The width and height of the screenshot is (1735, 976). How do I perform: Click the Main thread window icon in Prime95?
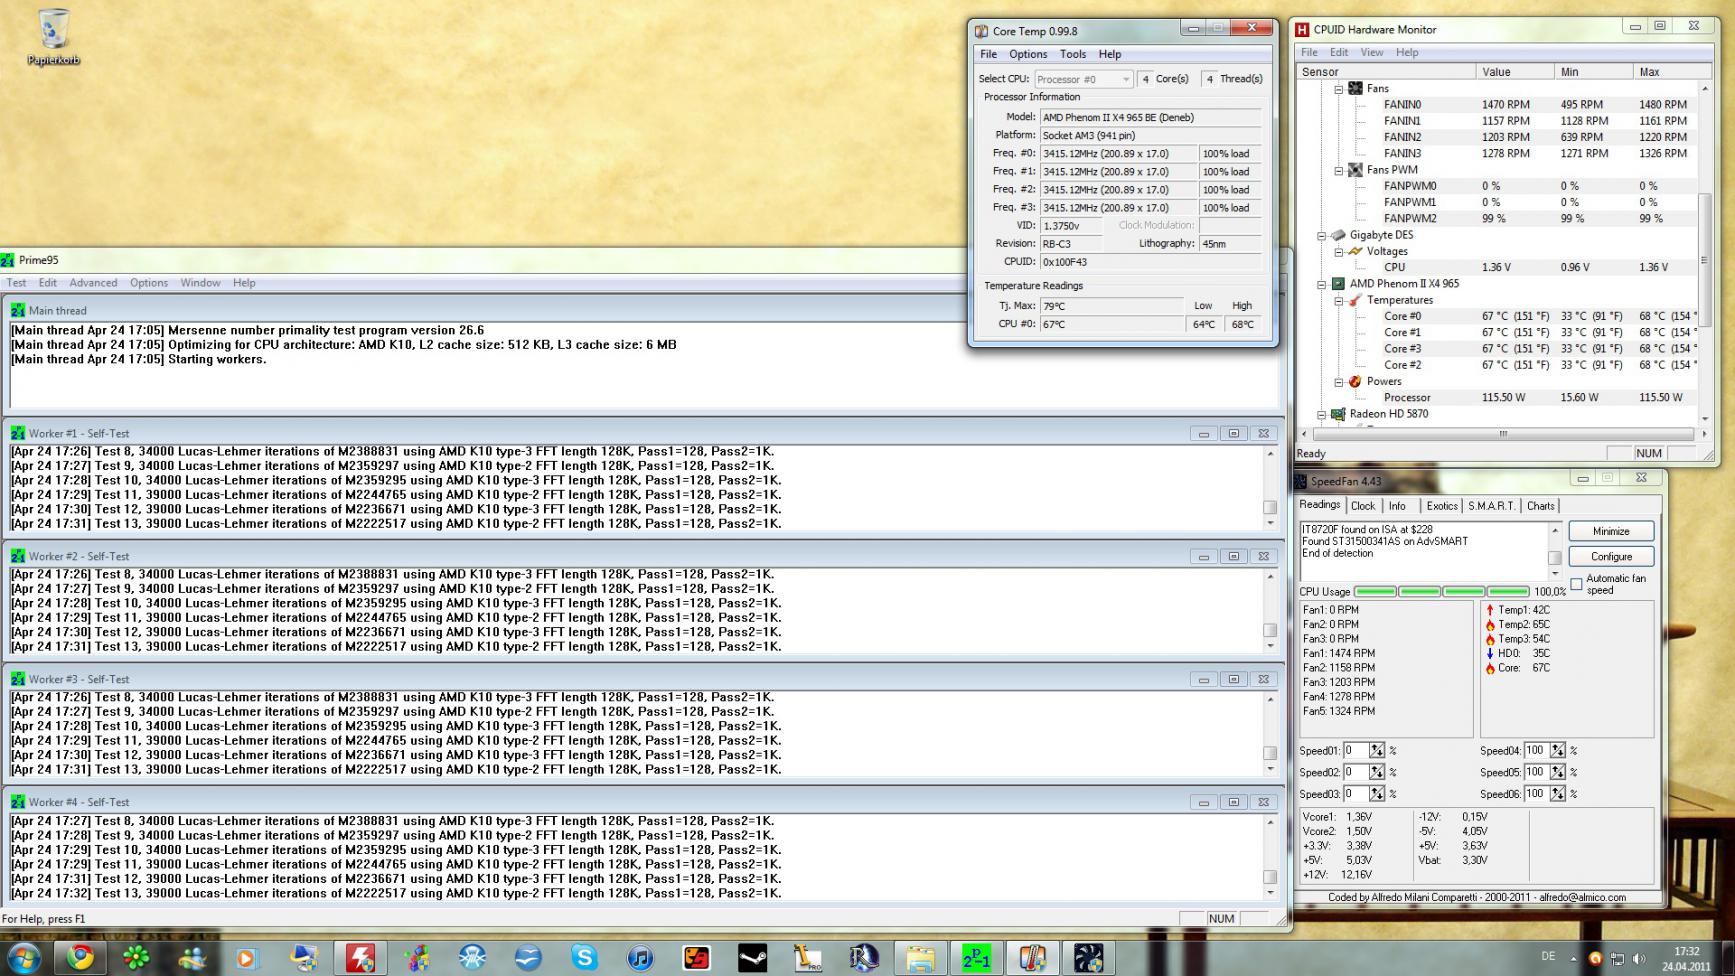click(18, 310)
